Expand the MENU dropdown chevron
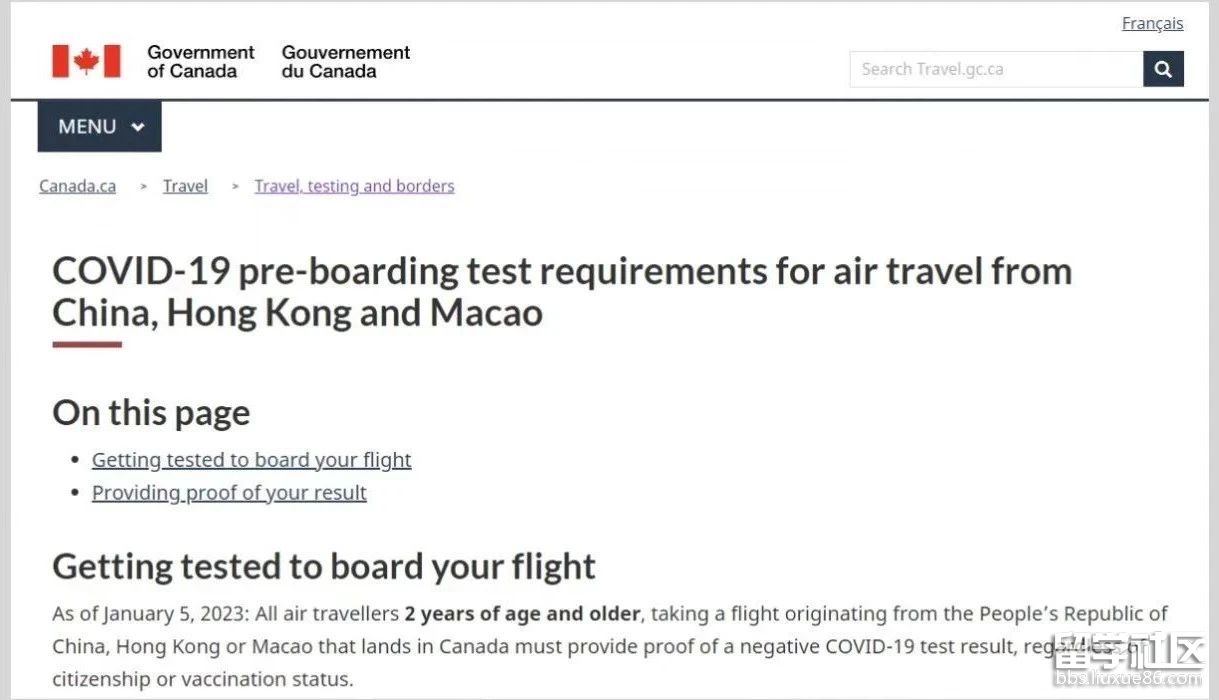This screenshot has height=700, width=1219. pos(138,127)
